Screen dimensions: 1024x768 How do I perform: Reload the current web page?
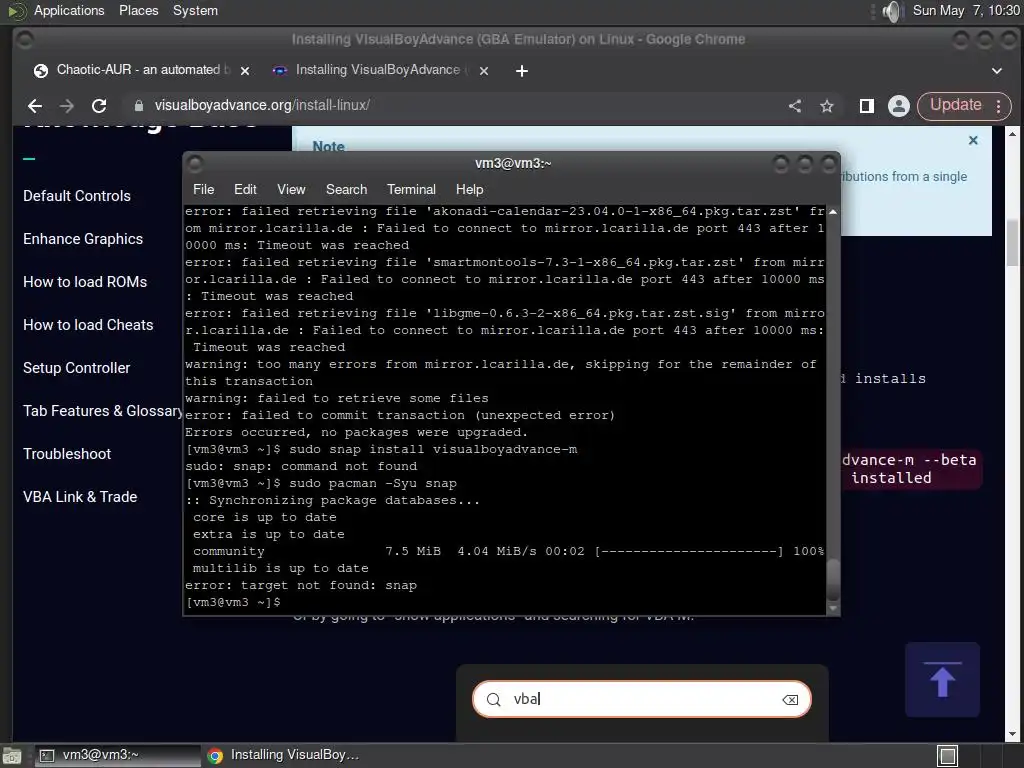99,106
